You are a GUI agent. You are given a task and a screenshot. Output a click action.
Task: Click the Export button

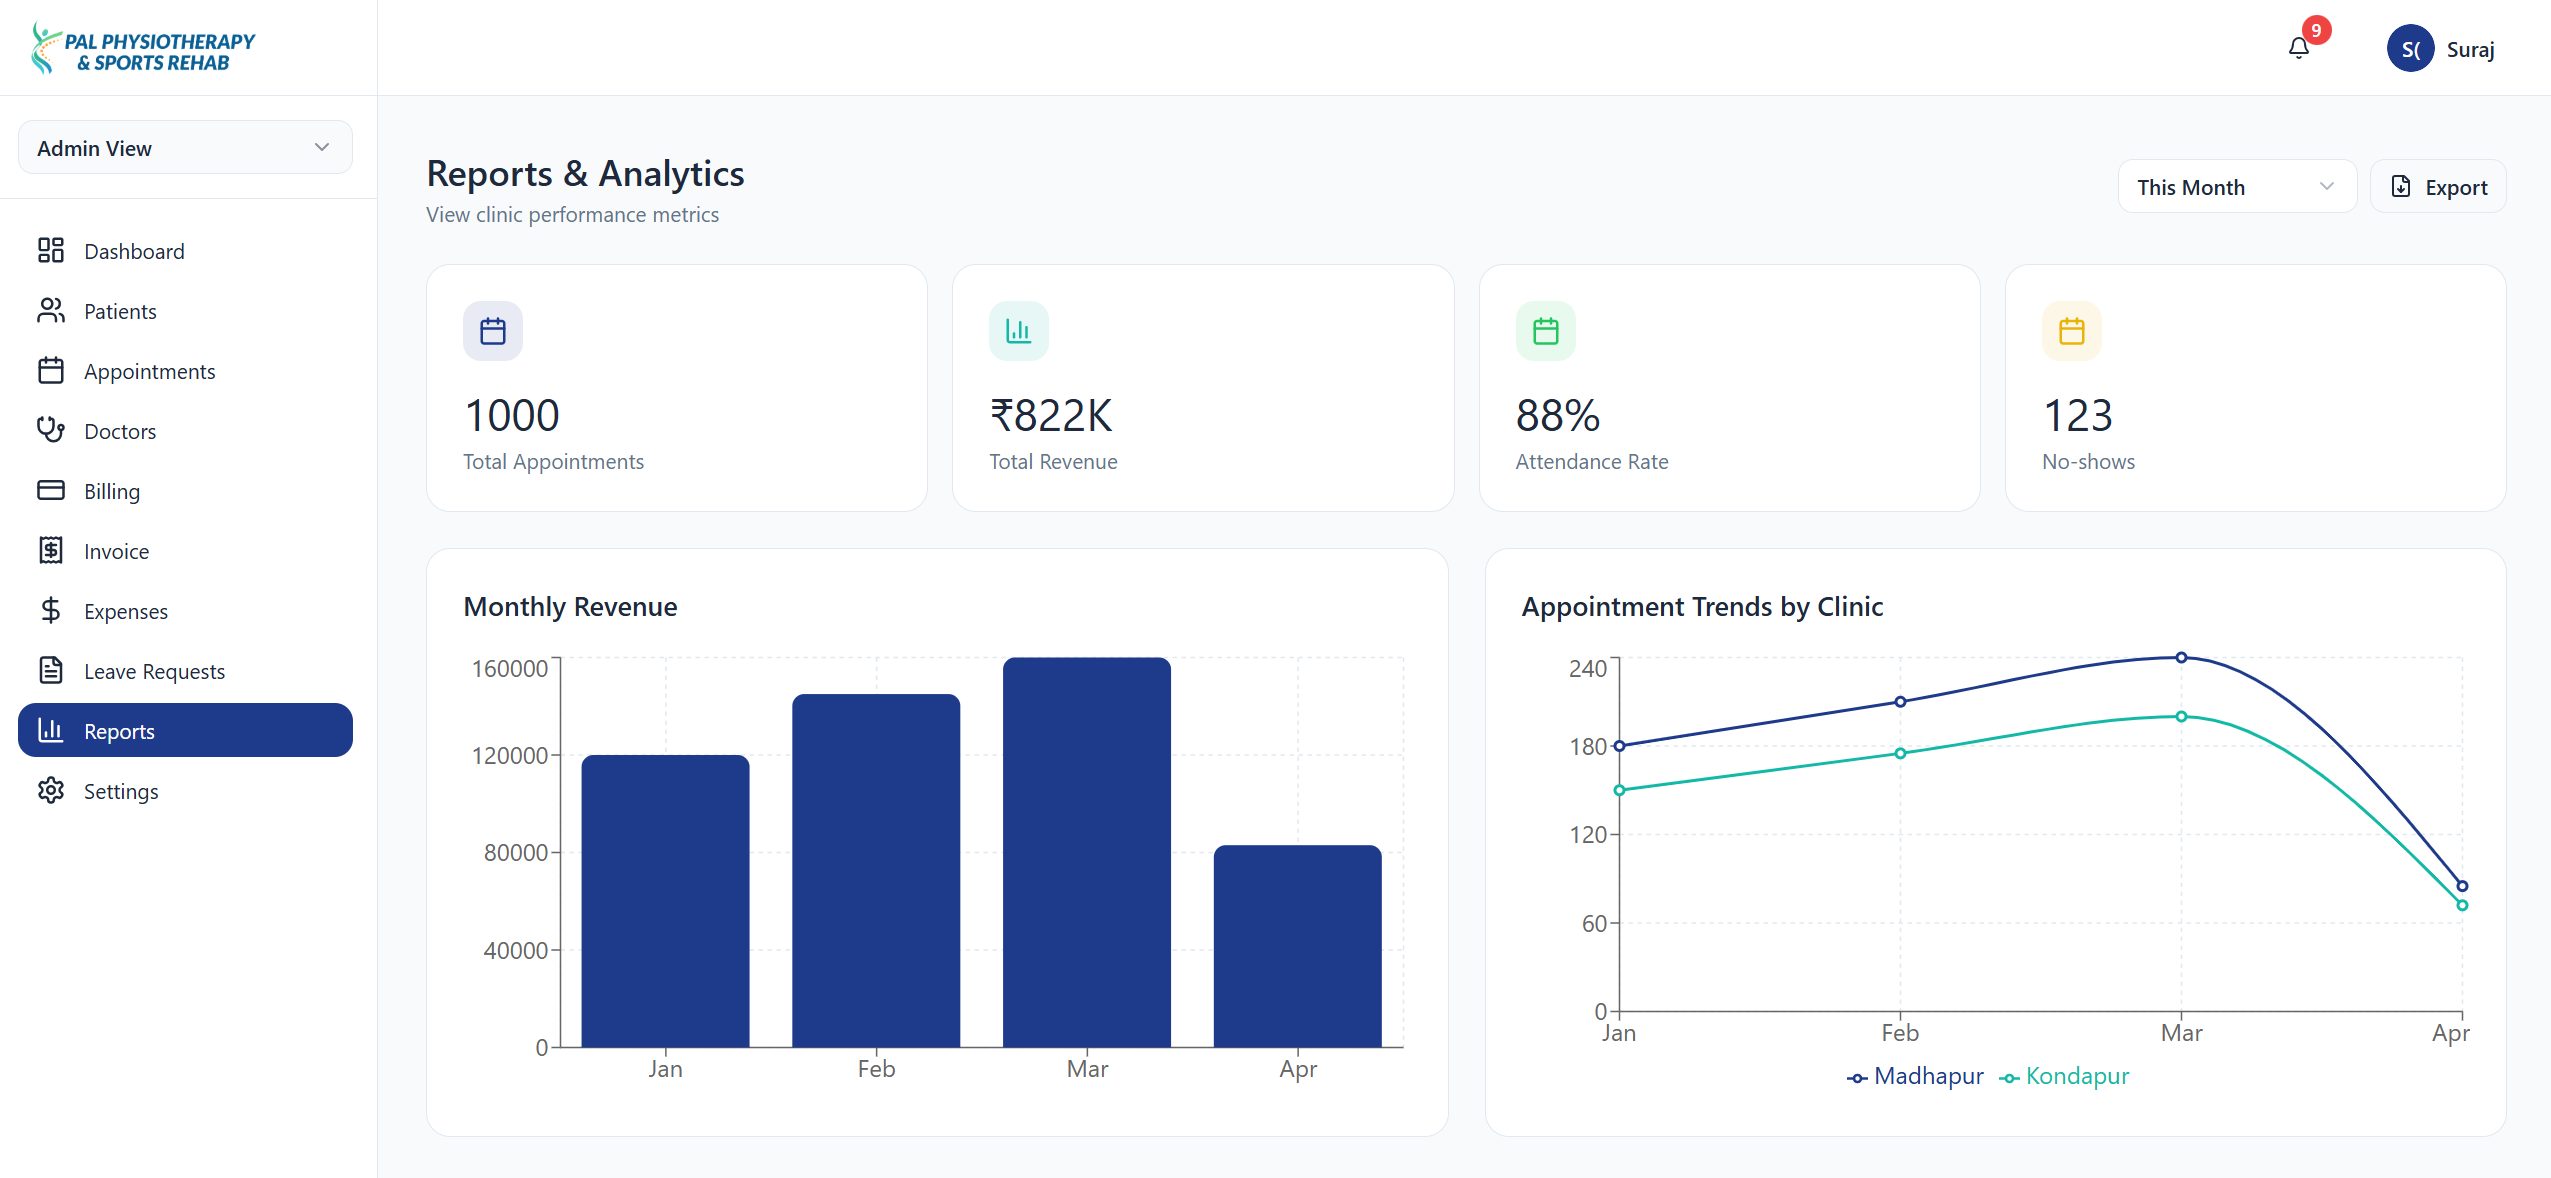point(2438,187)
